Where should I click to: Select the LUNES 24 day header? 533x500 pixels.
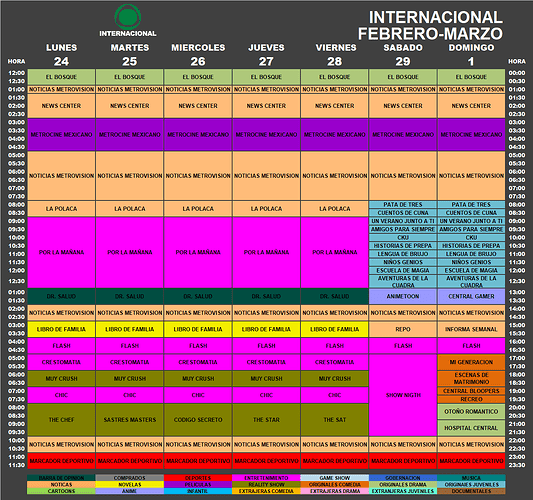coord(62,54)
